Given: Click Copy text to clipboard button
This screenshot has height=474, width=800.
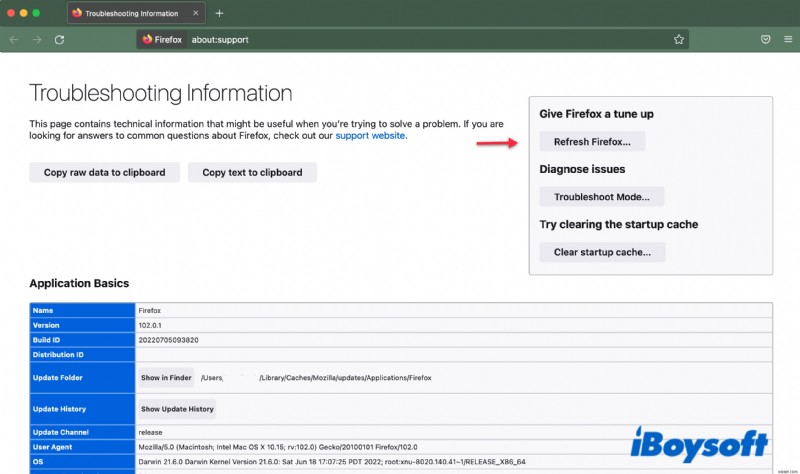Looking at the screenshot, I should point(252,172).
